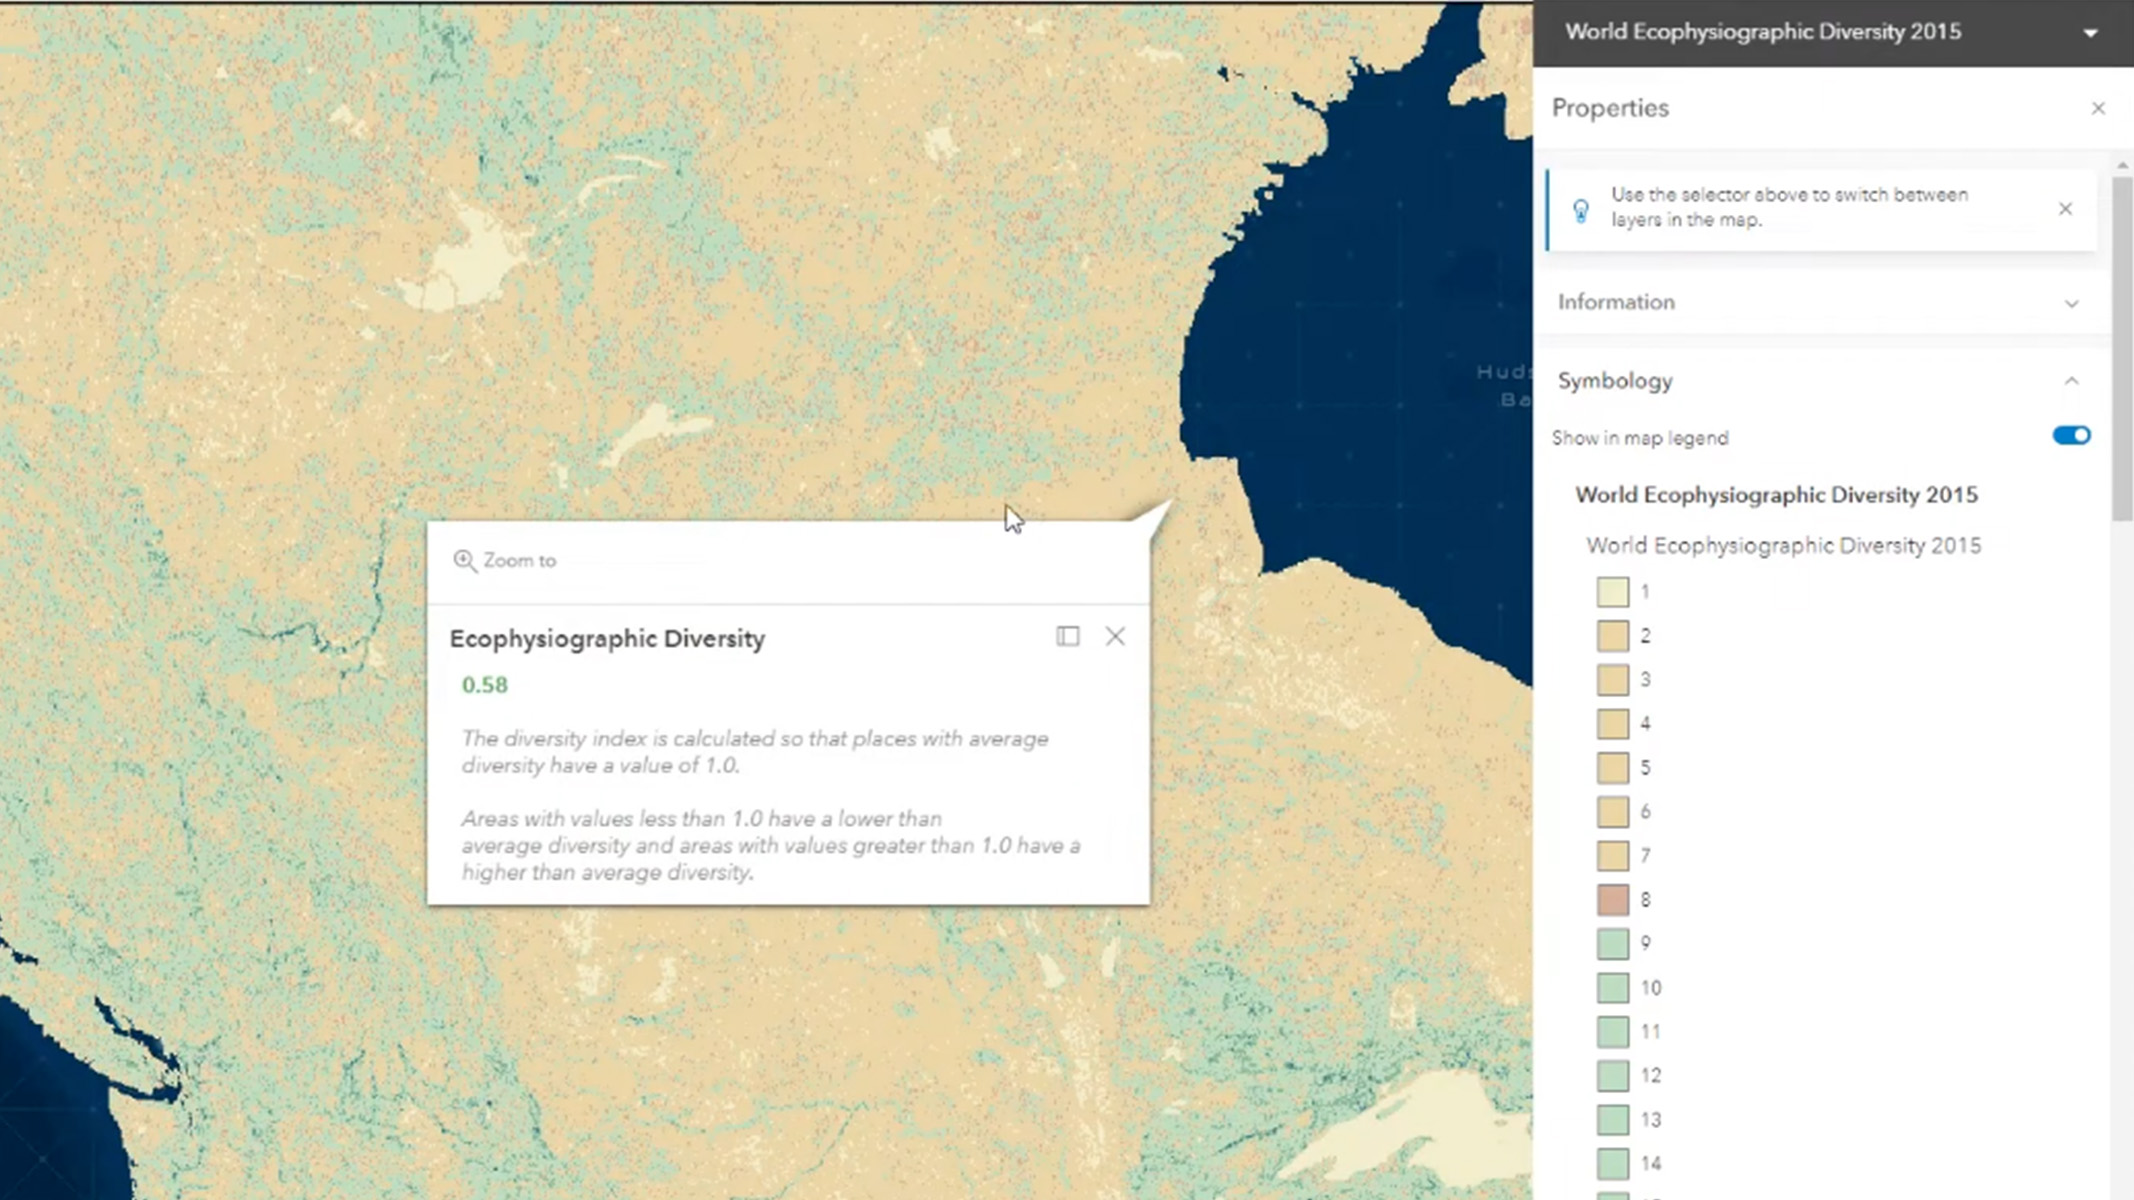Expand the Information section

pos(2071,303)
